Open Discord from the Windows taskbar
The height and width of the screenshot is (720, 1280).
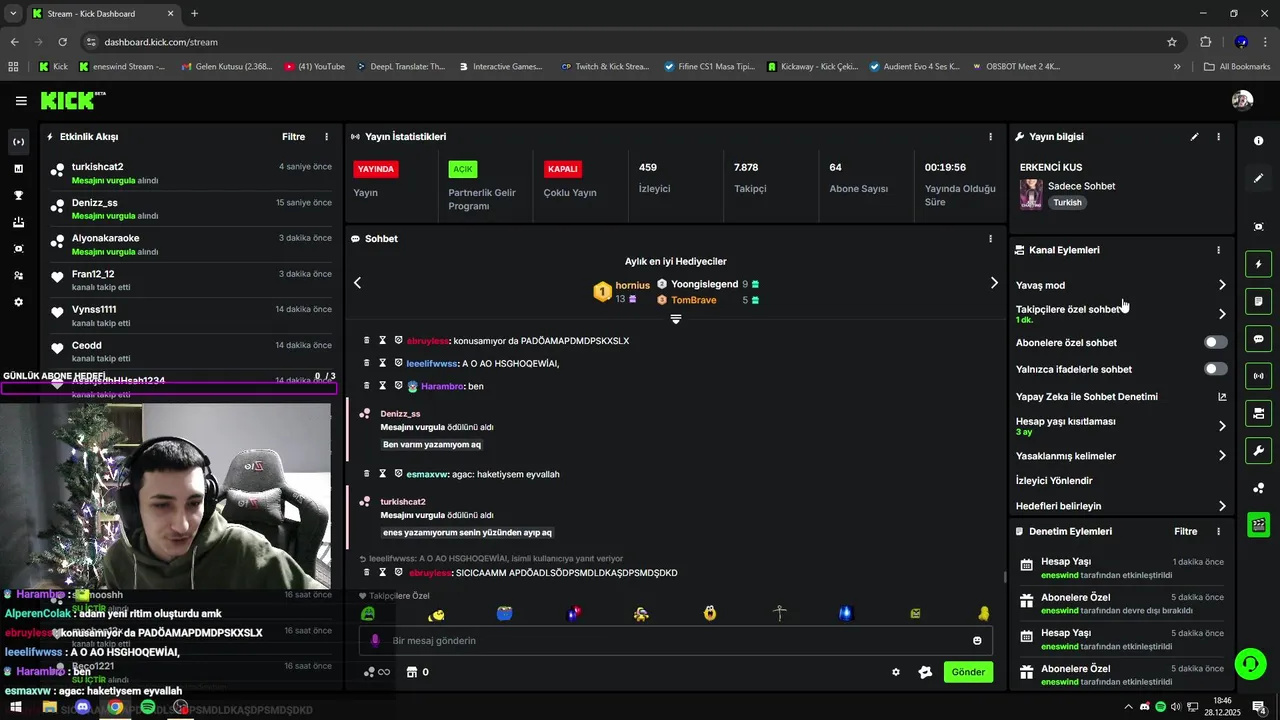(x=83, y=707)
